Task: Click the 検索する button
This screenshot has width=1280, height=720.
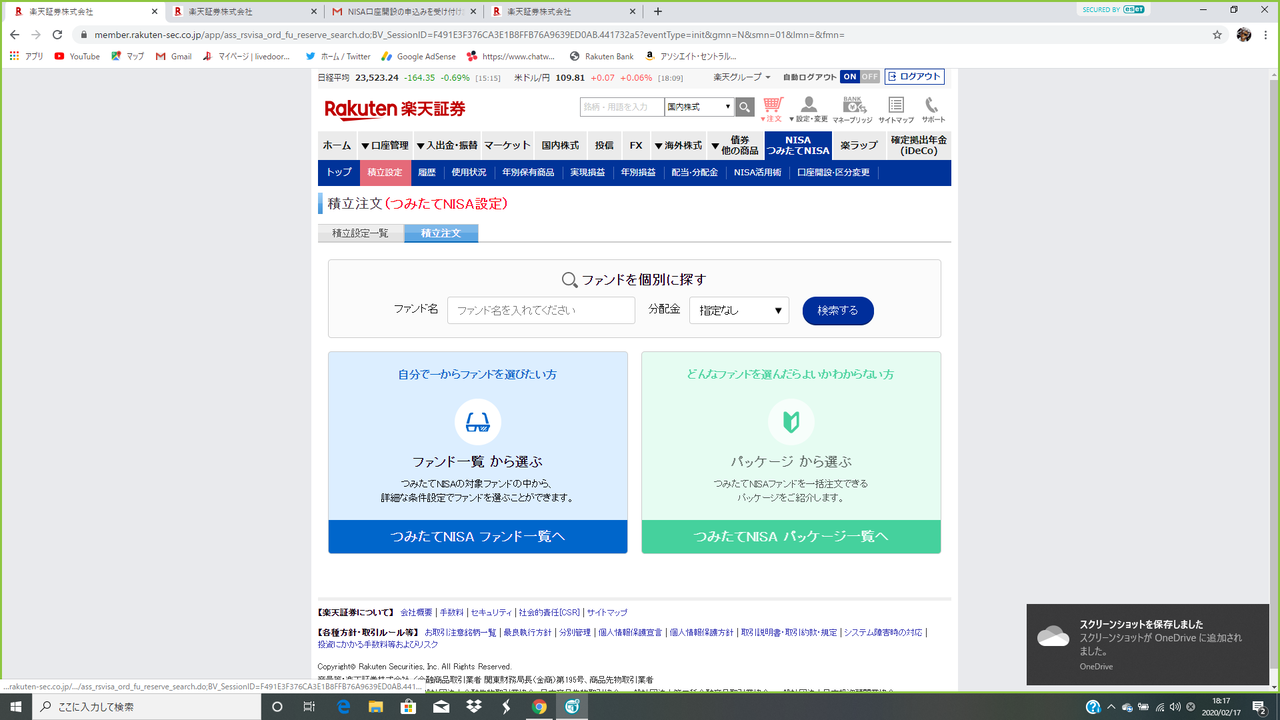Action: click(838, 310)
